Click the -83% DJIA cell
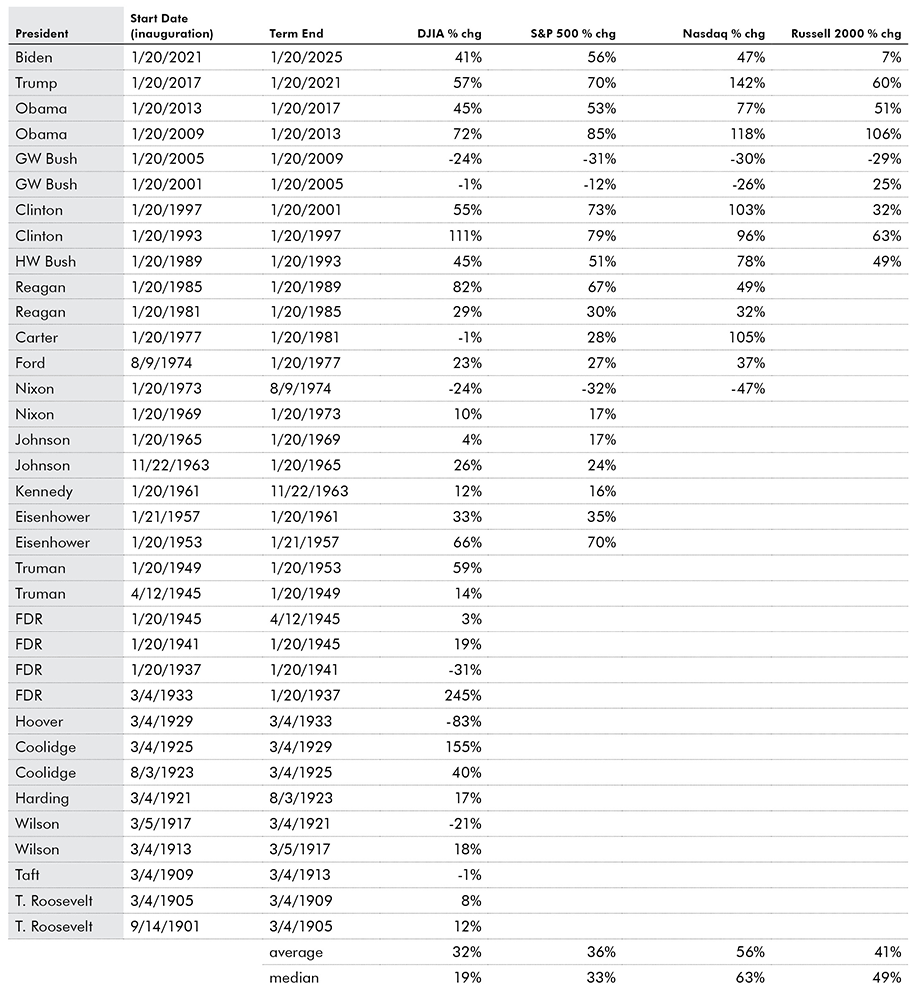 click(x=465, y=721)
